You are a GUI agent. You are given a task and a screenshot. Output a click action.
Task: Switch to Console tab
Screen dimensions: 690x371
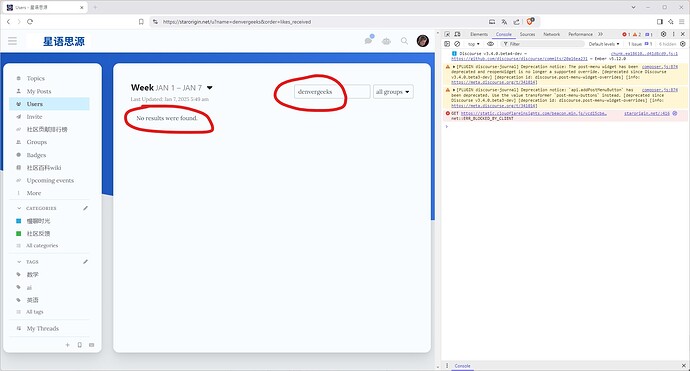pos(503,34)
